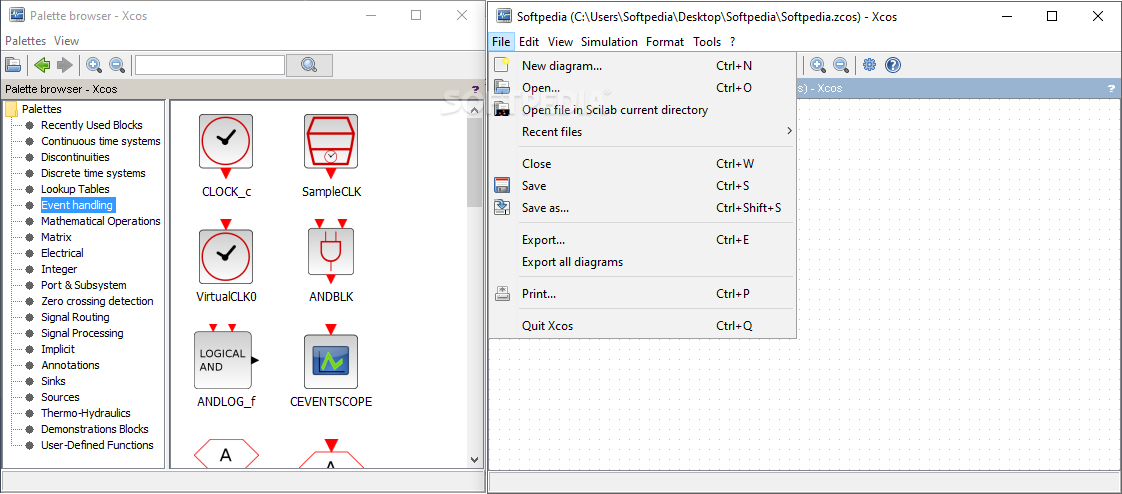Open Xcos help with the blue question icon
The height and width of the screenshot is (494, 1122).
click(x=892, y=65)
